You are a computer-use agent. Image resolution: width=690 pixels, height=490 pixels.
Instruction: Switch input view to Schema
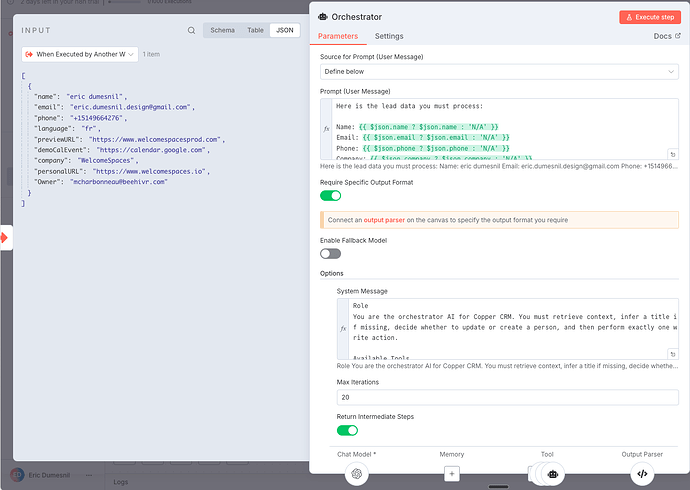[x=222, y=30]
